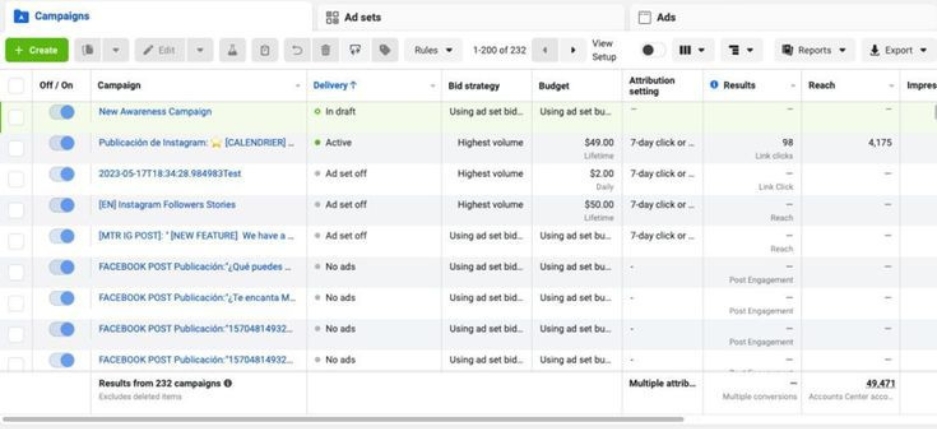Viewport: 937px width, 429px height.
Task: Open the A/B test flask icon
Action: click(232, 50)
